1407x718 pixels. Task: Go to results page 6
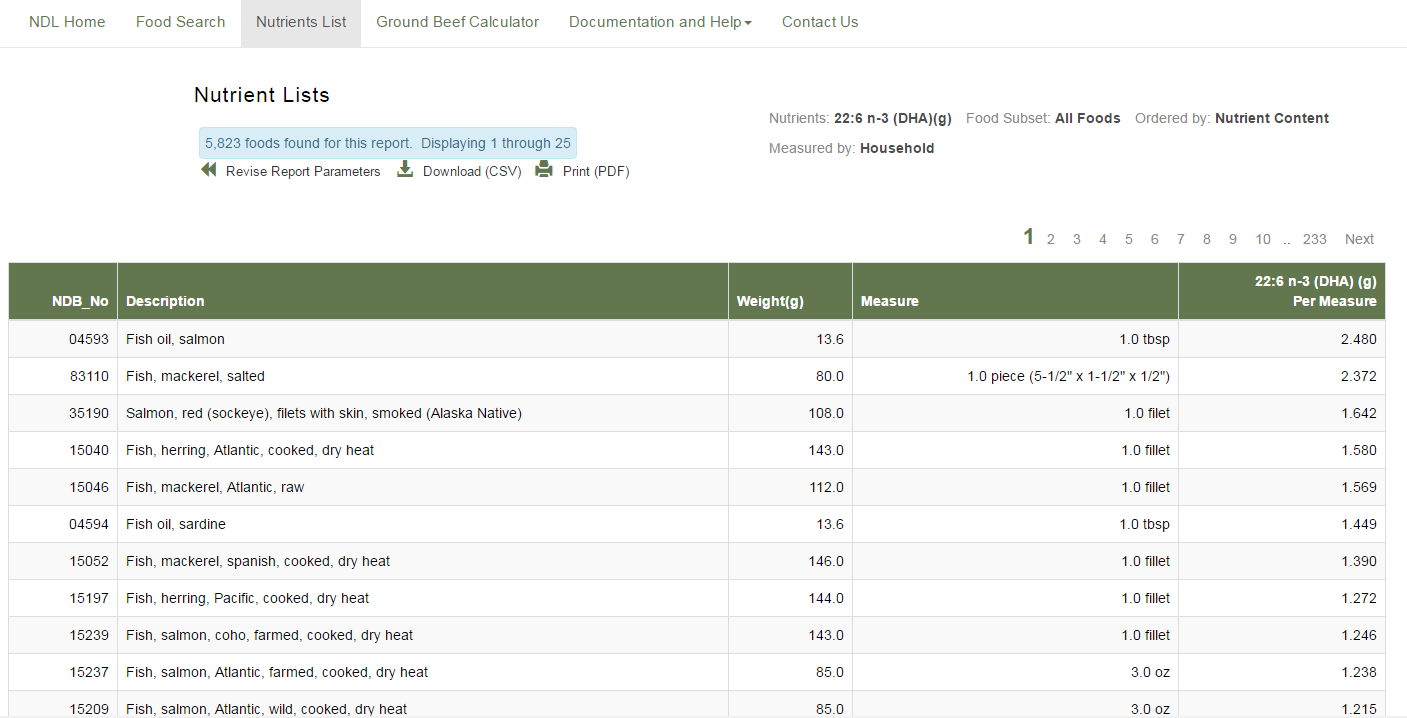pos(1155,239)
